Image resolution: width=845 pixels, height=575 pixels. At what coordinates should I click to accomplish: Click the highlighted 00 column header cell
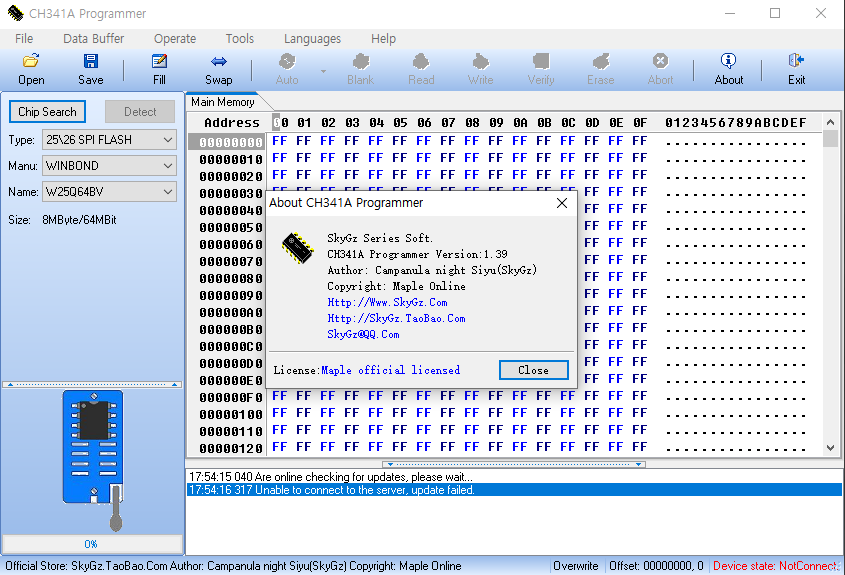[280, 123]
